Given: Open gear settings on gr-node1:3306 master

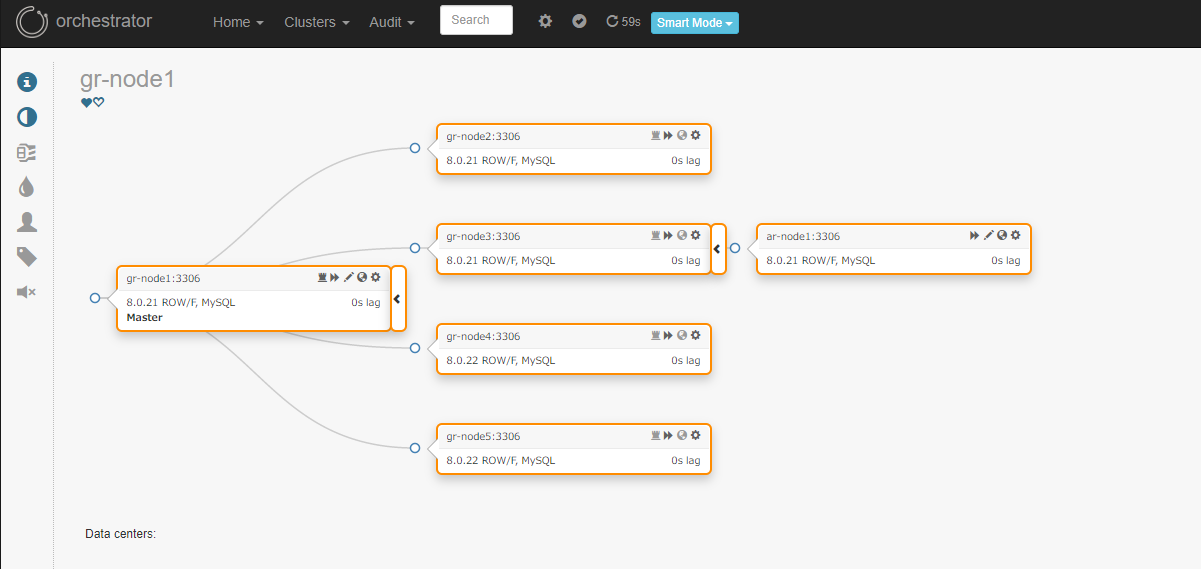Looking at the screenshot, I should click(376, 277).
